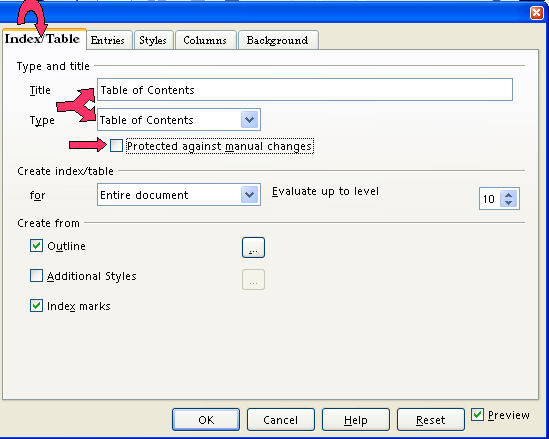Click the Additional Styles ellipsis button
549x439 pixels.
pos(253,279)
